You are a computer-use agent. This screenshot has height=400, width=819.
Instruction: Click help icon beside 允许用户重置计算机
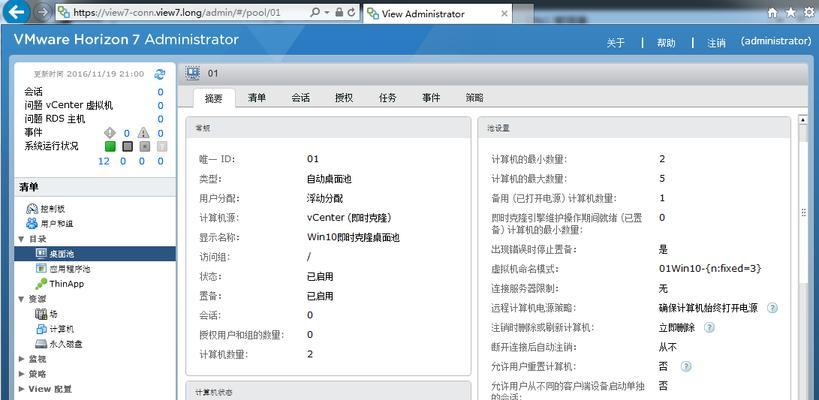pyautogui.click(x=686, y=367)
